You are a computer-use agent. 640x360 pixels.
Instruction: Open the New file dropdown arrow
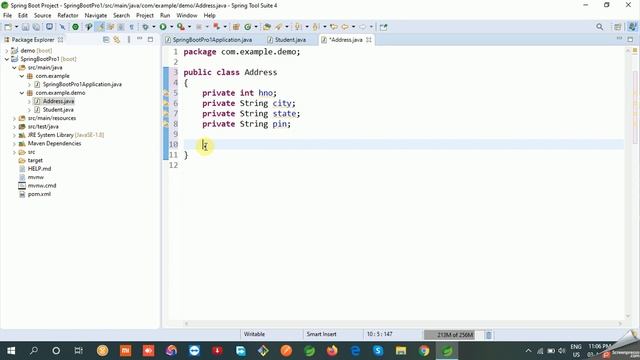pos(16,27)
